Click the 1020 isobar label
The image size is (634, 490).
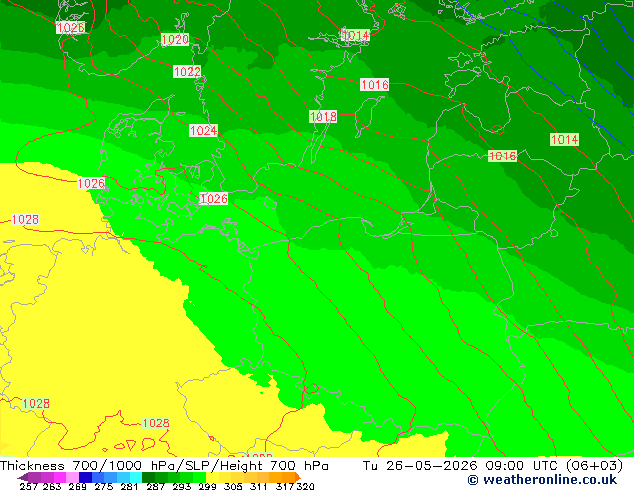pyautogui.click(x=175, y=39)
